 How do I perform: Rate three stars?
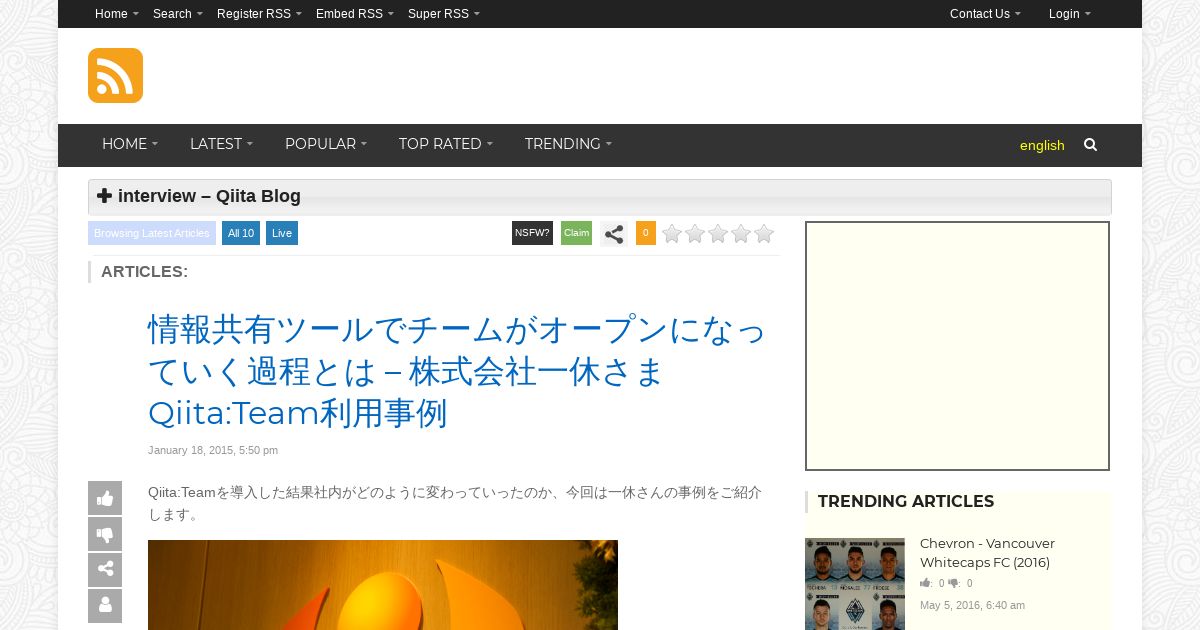point(718,234)
